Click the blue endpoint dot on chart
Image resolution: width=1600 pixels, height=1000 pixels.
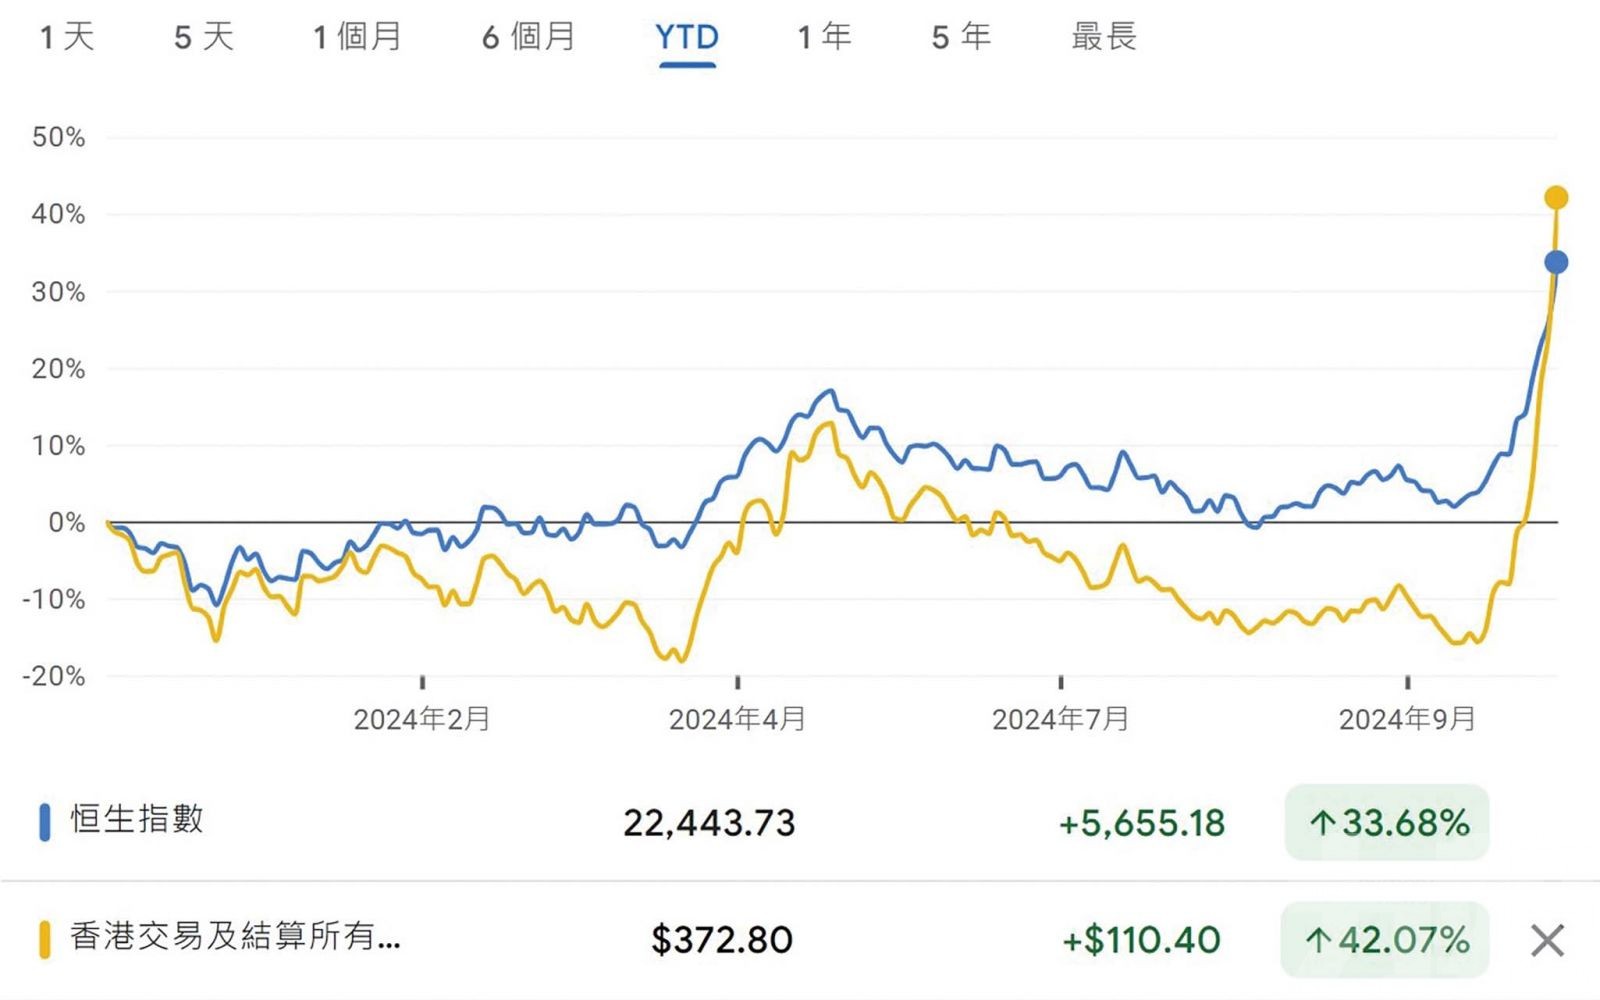coord(1556,262)
